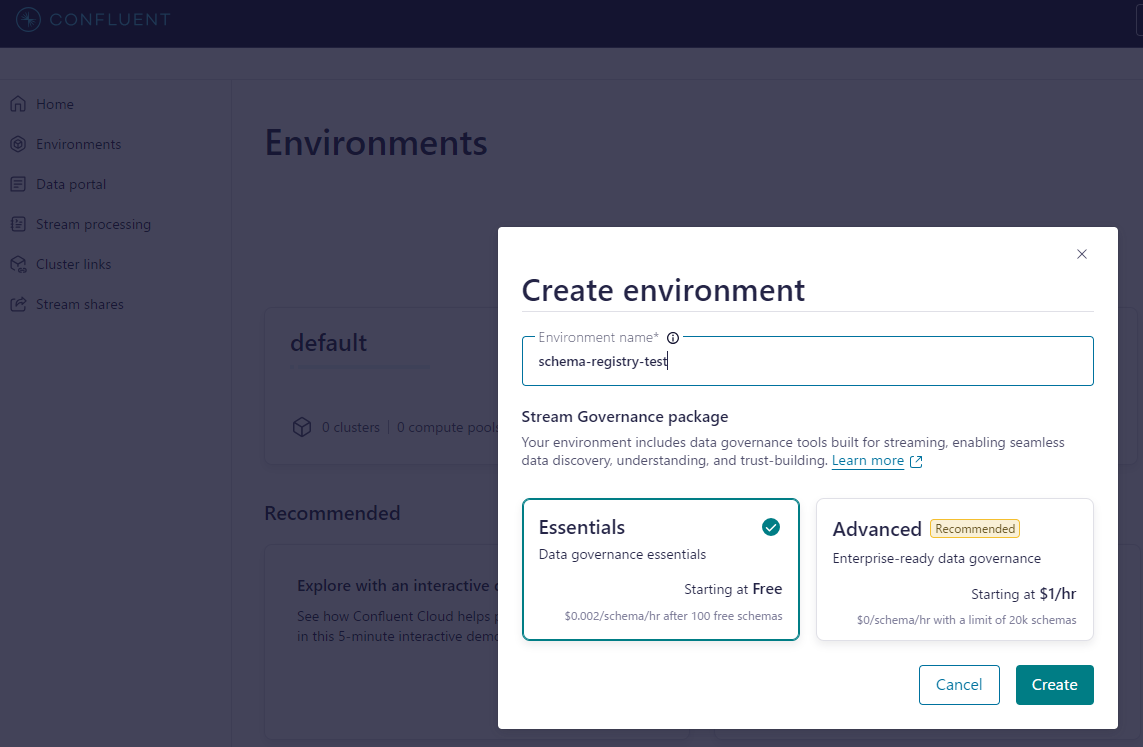Click the Create button
The height and width of the screenshot is (747, 1143).
1054,685
